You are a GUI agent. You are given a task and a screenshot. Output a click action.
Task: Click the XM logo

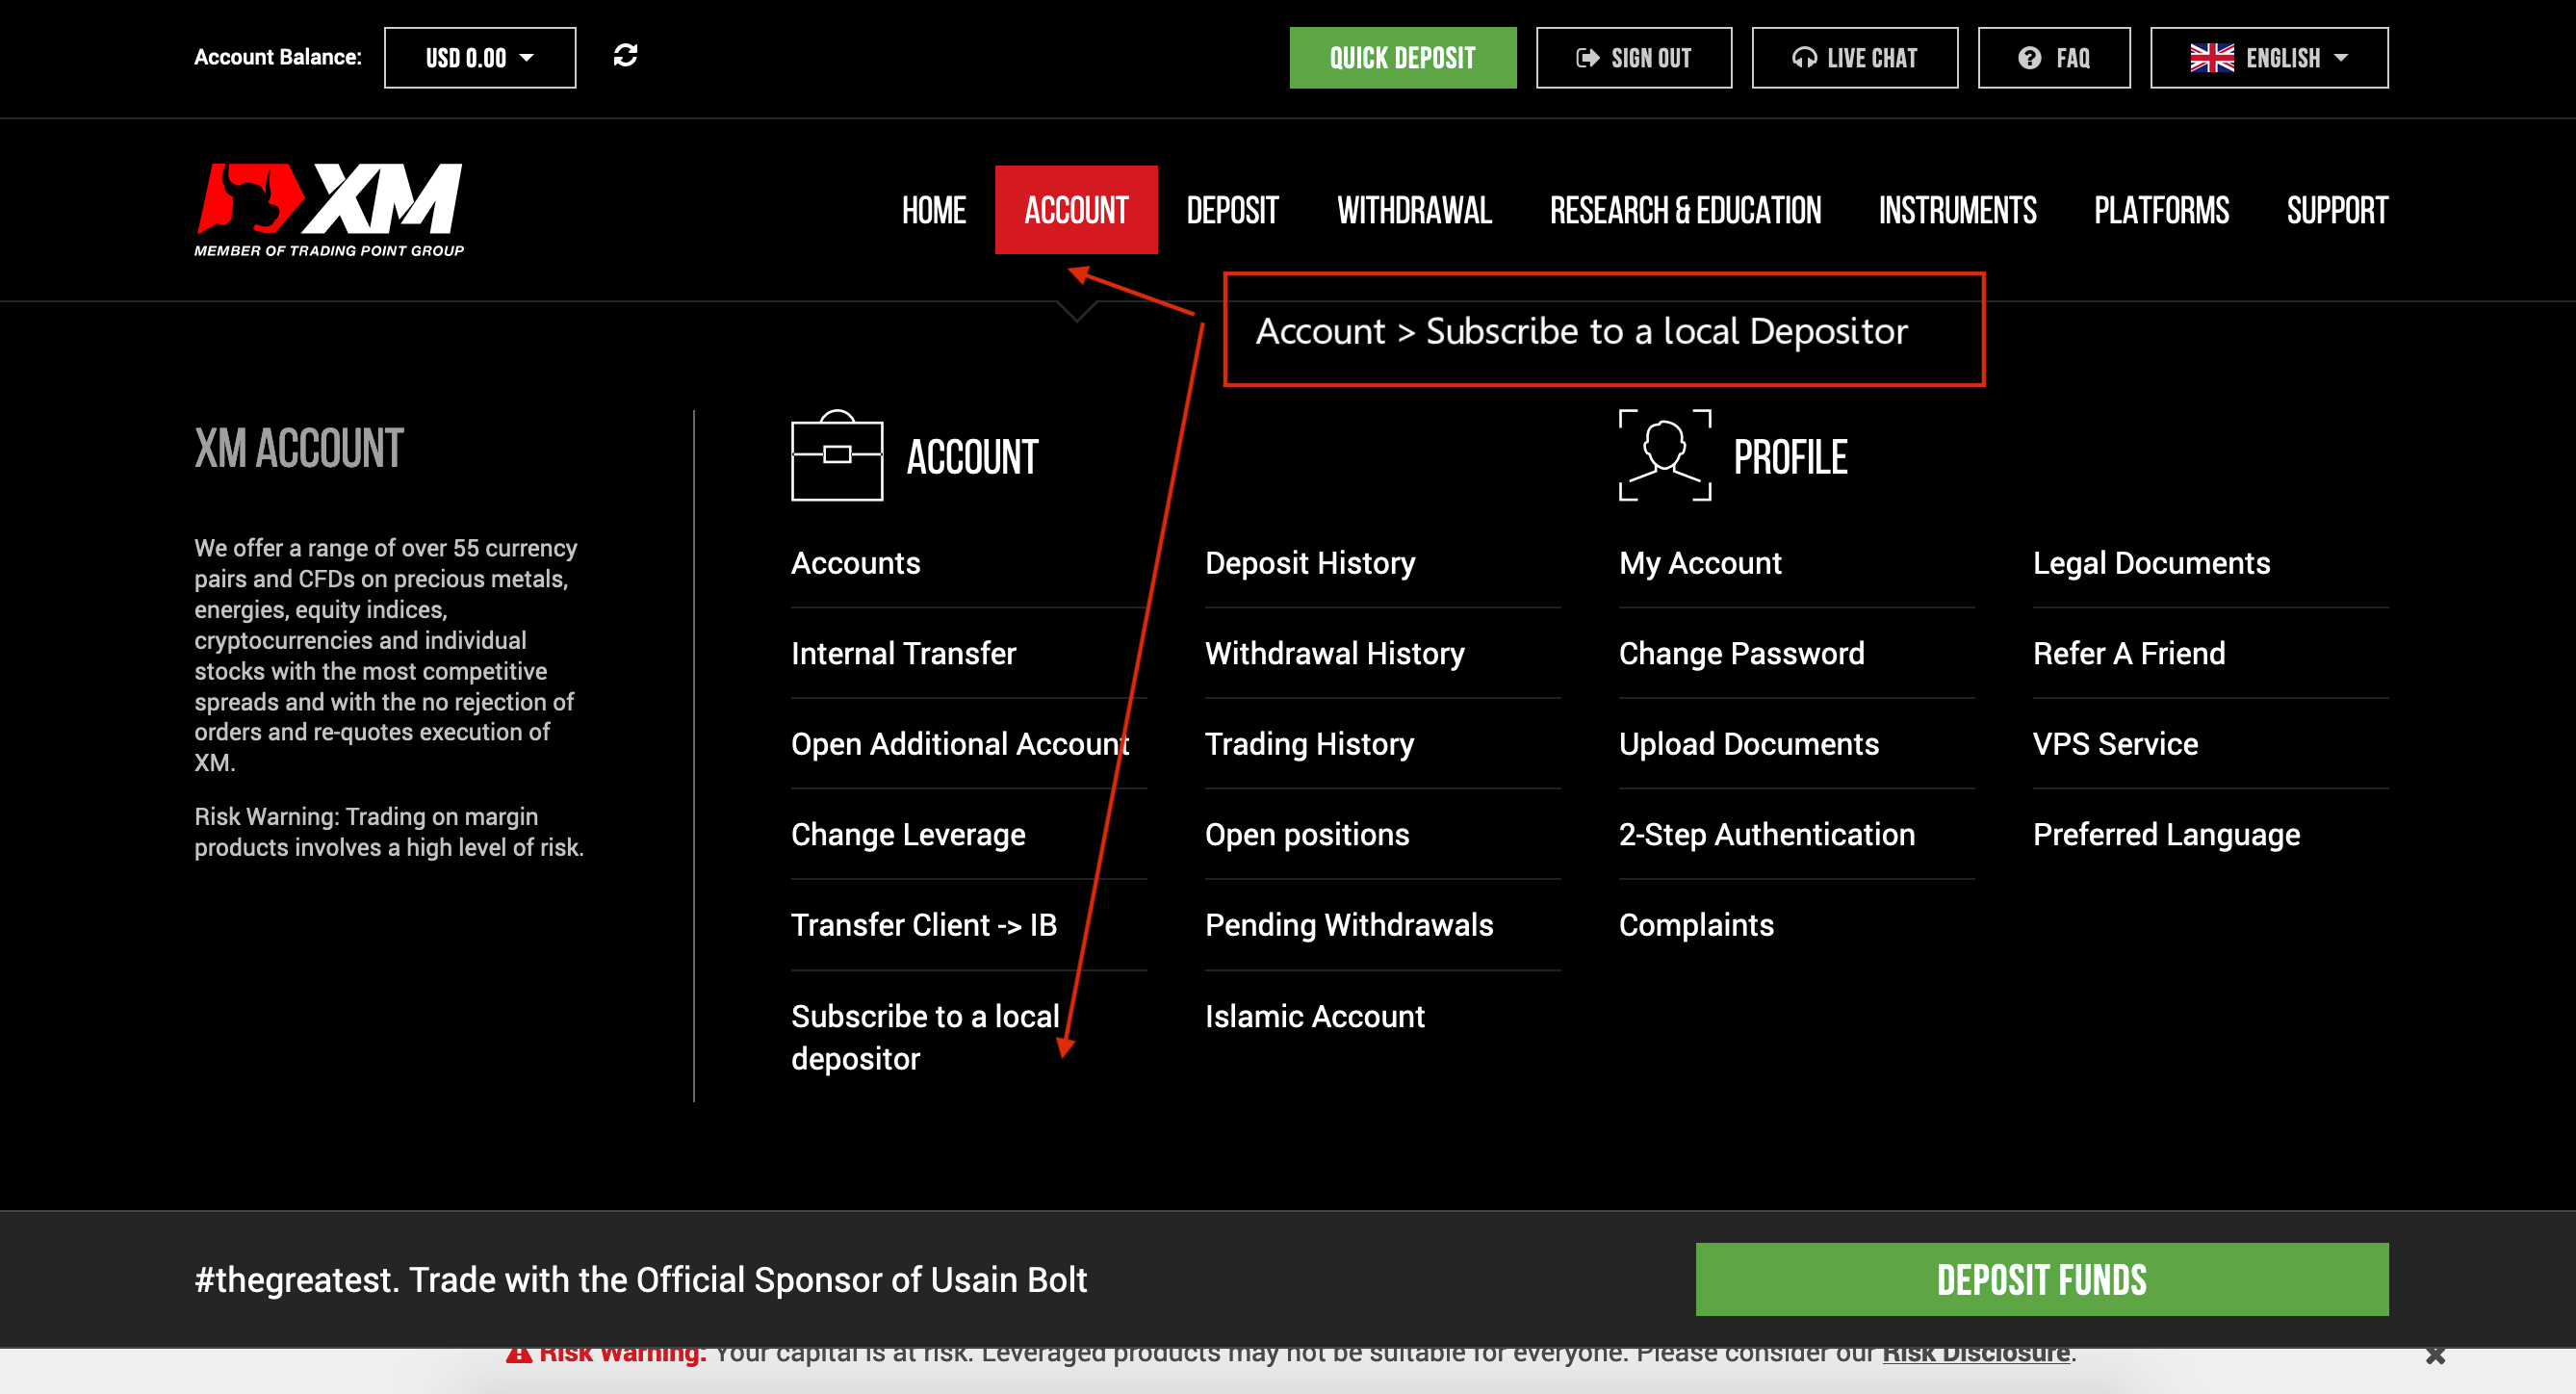tap(329, 210)
